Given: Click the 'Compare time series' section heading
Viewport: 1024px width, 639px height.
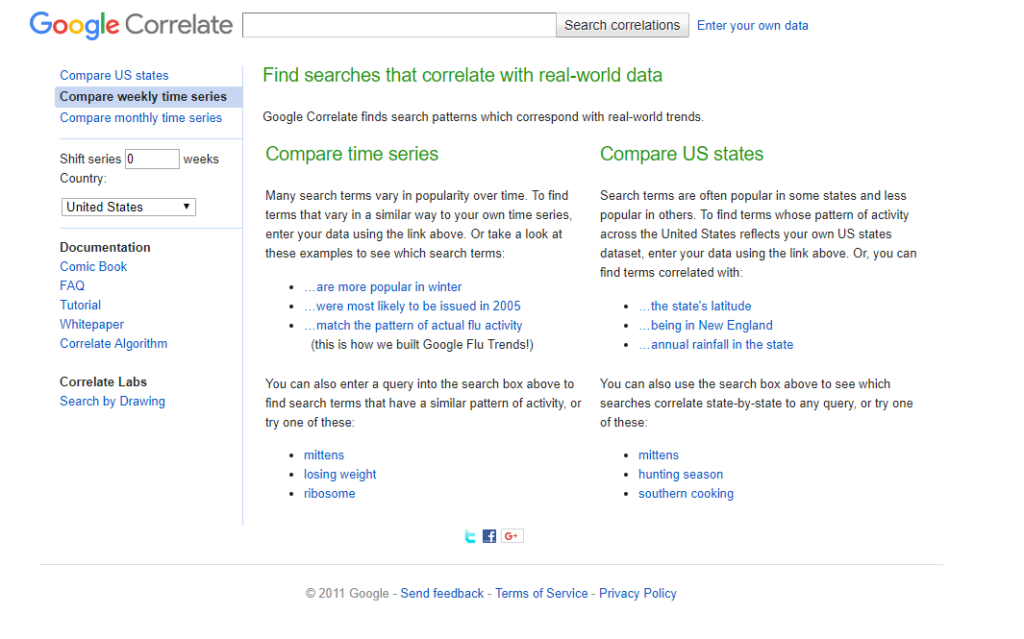Looking at the screenshot, I should coord(352,154).
